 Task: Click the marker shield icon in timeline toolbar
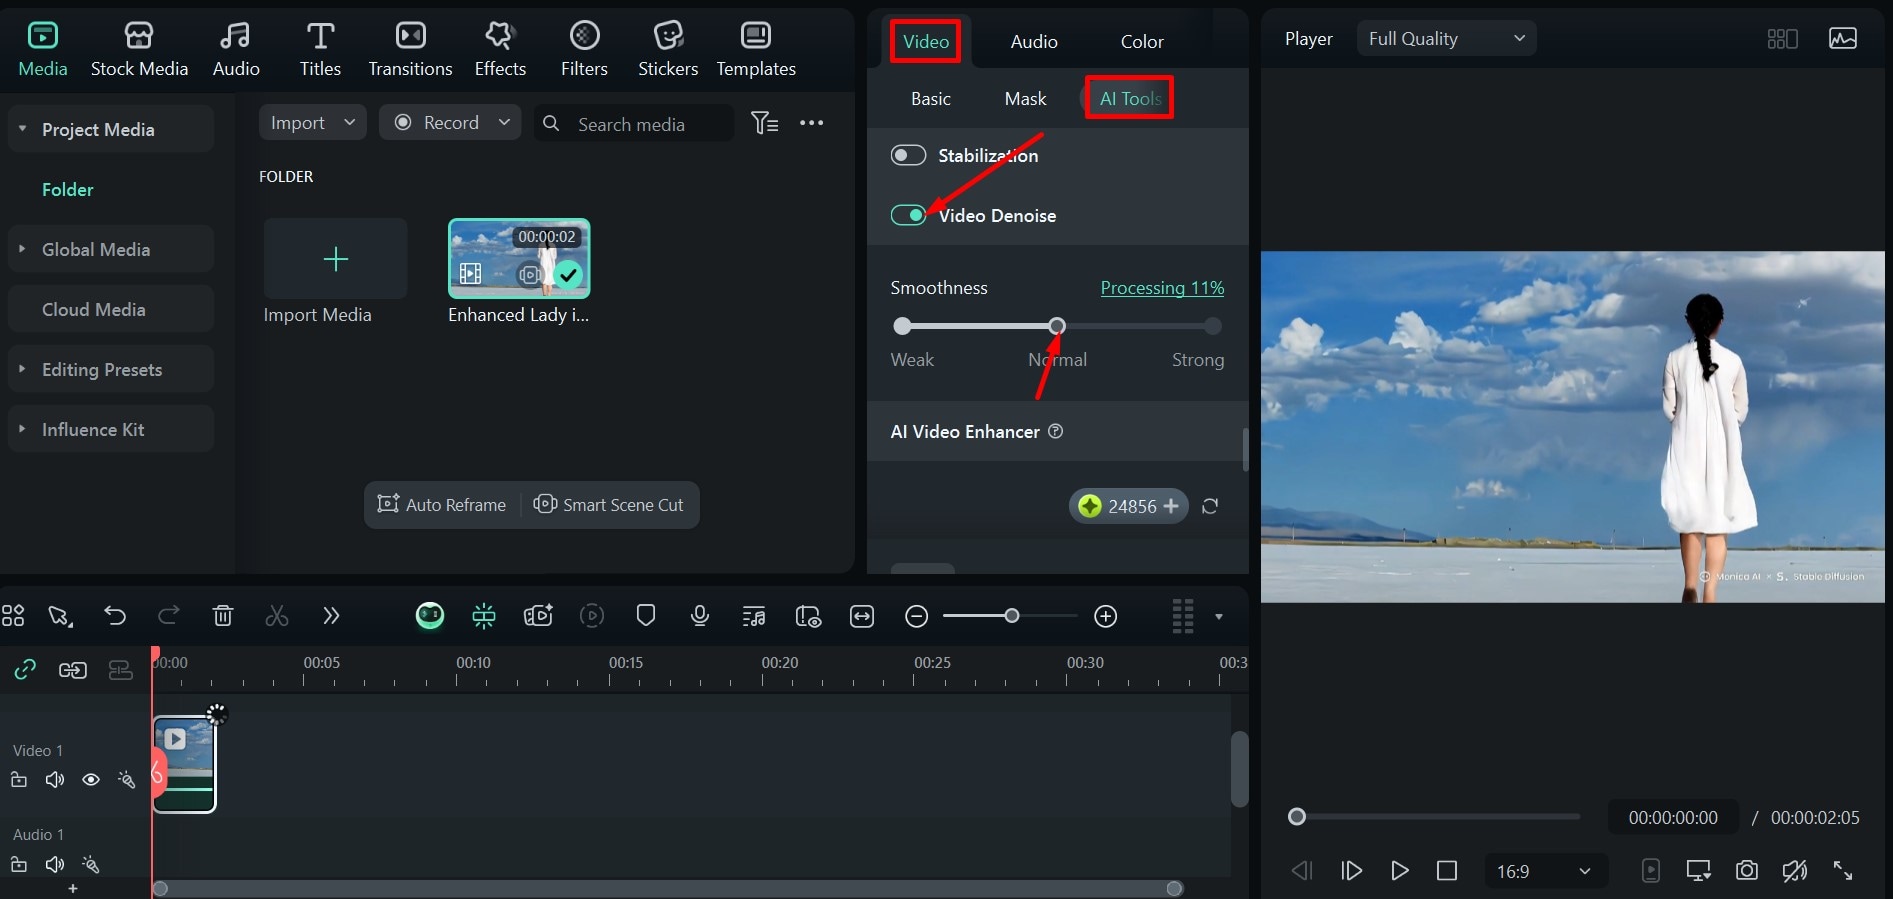[646, 616]
